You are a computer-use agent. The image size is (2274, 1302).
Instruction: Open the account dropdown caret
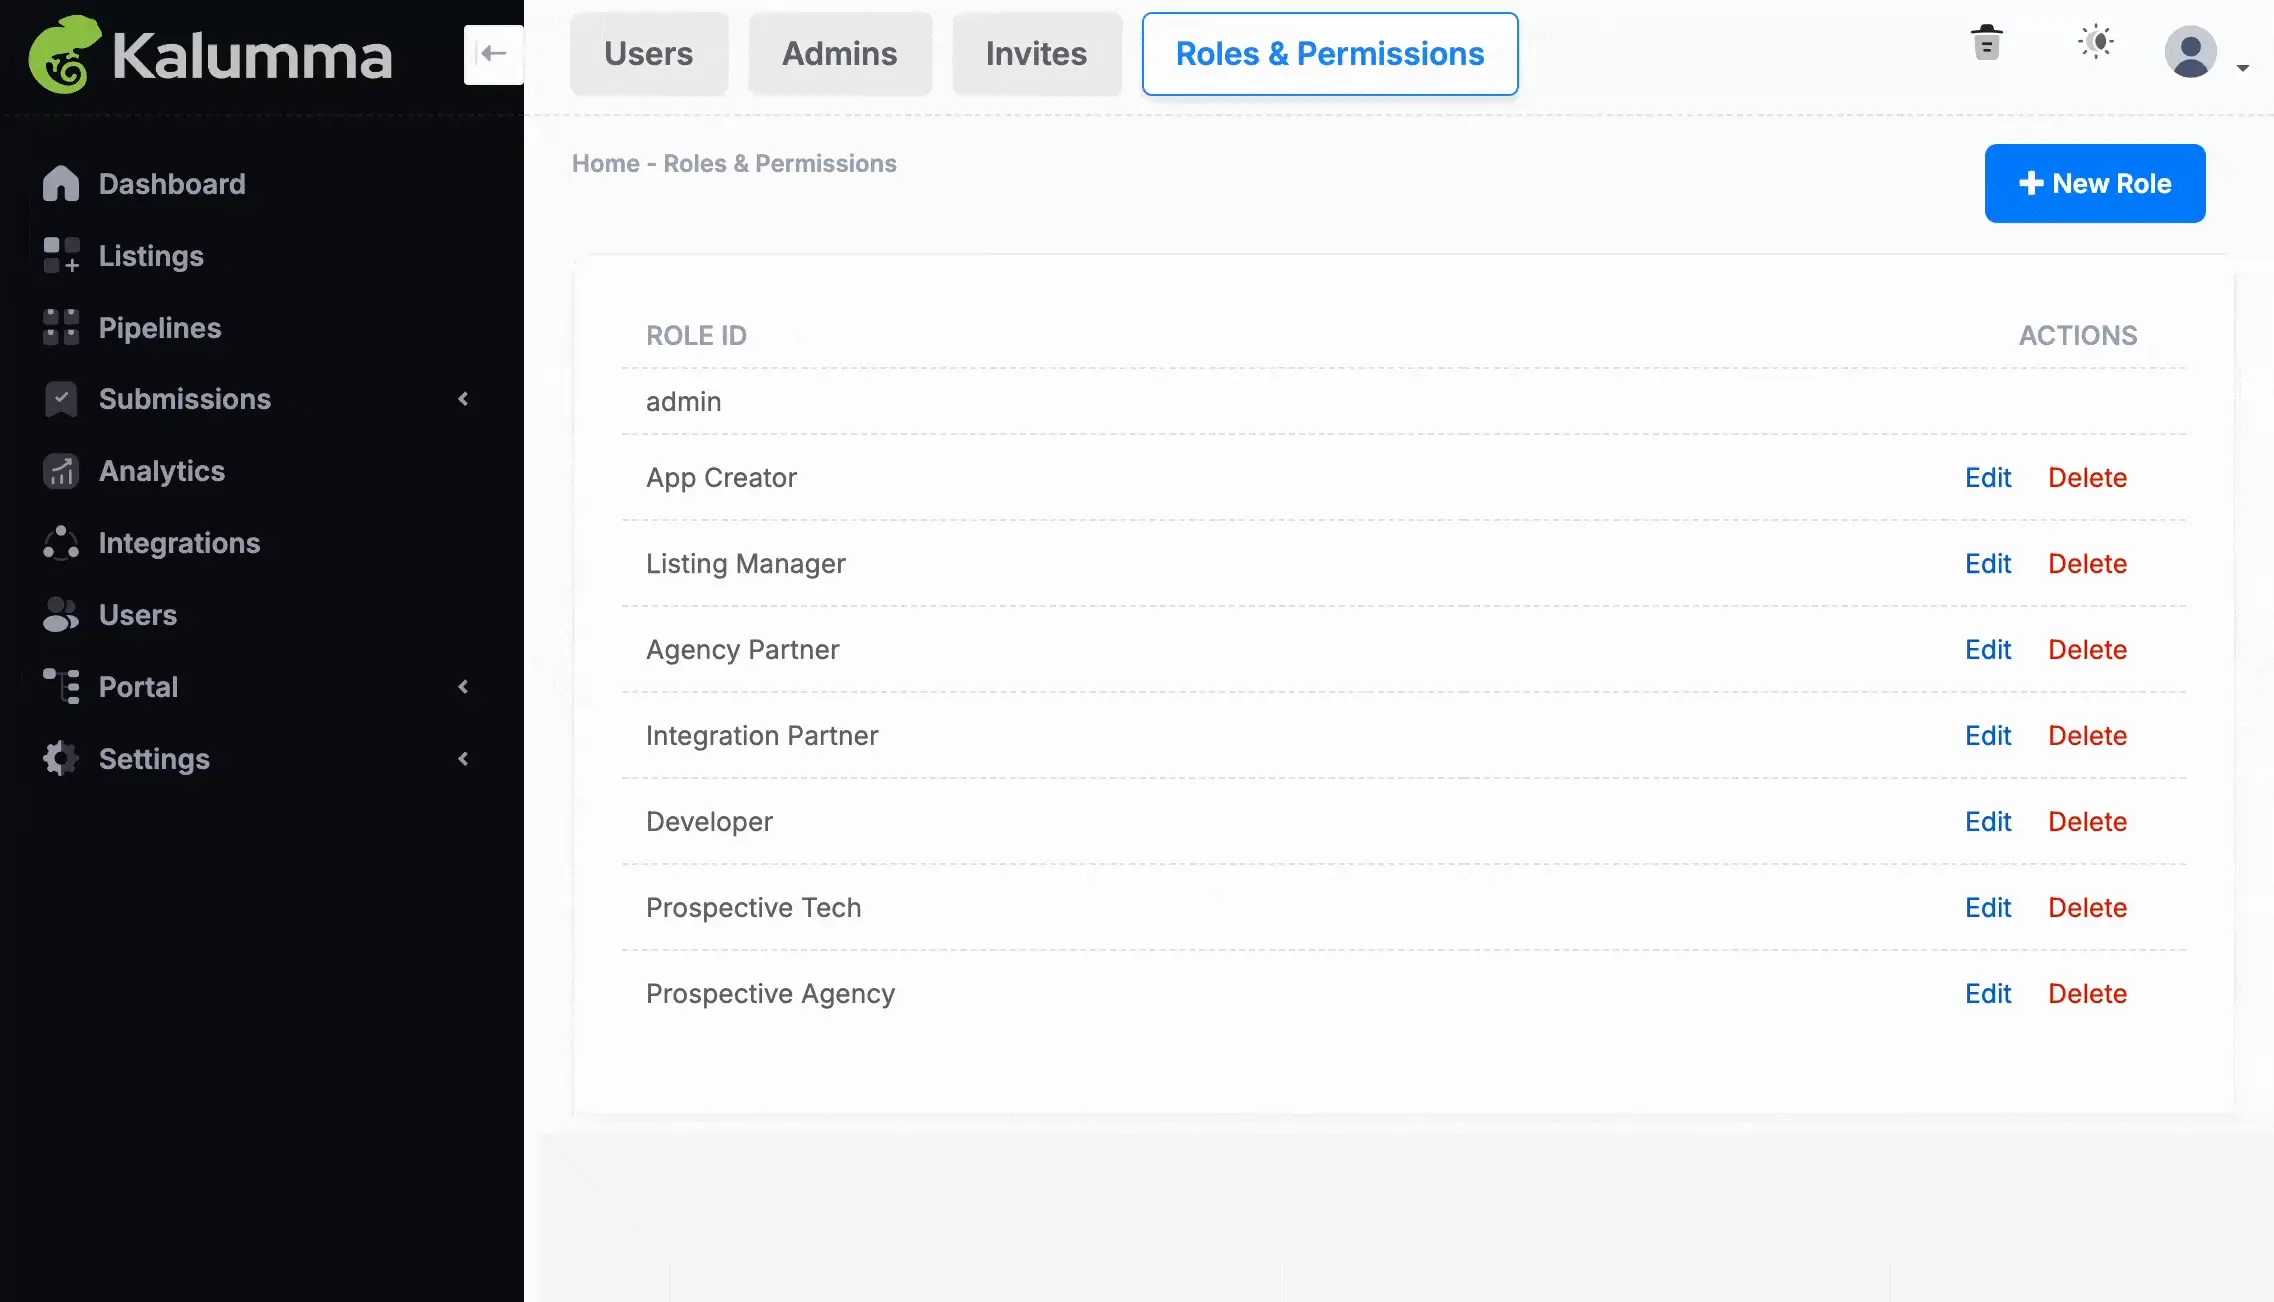tap(2243, 68)
